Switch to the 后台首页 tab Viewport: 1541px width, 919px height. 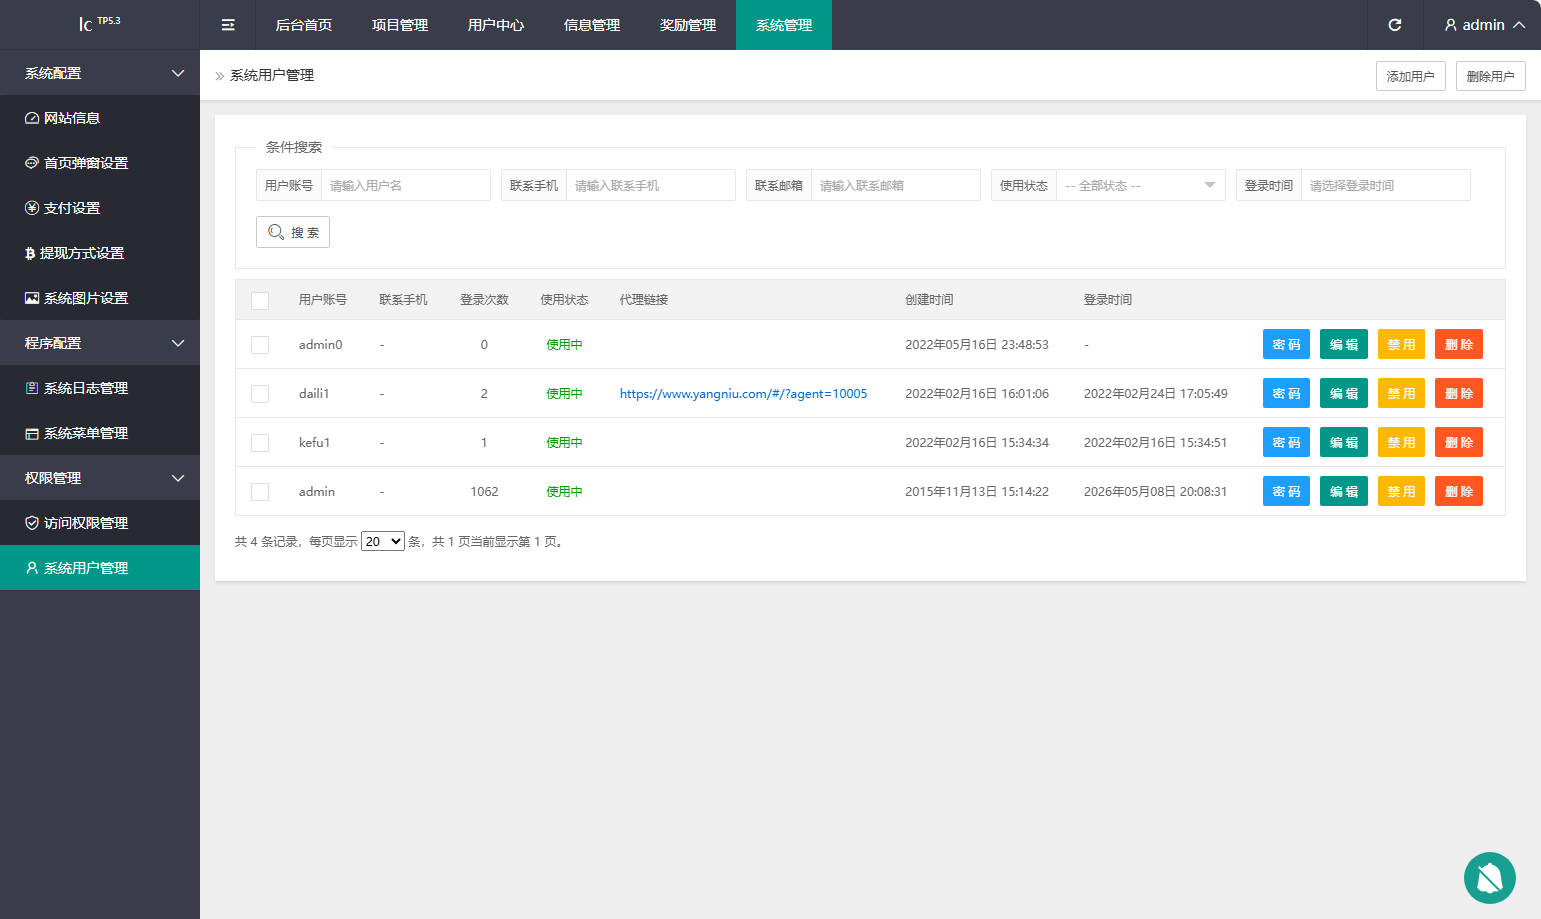304,25
